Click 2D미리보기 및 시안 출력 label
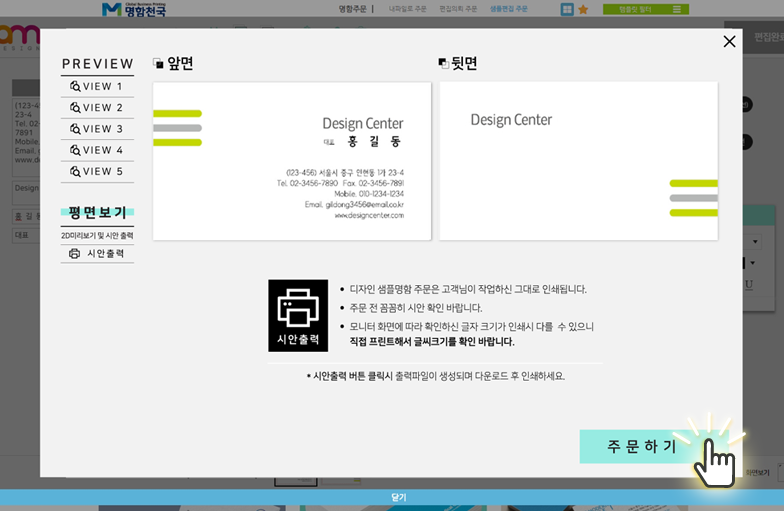The height and width of the screenshot is (511, 784). [x=97, y=236]
